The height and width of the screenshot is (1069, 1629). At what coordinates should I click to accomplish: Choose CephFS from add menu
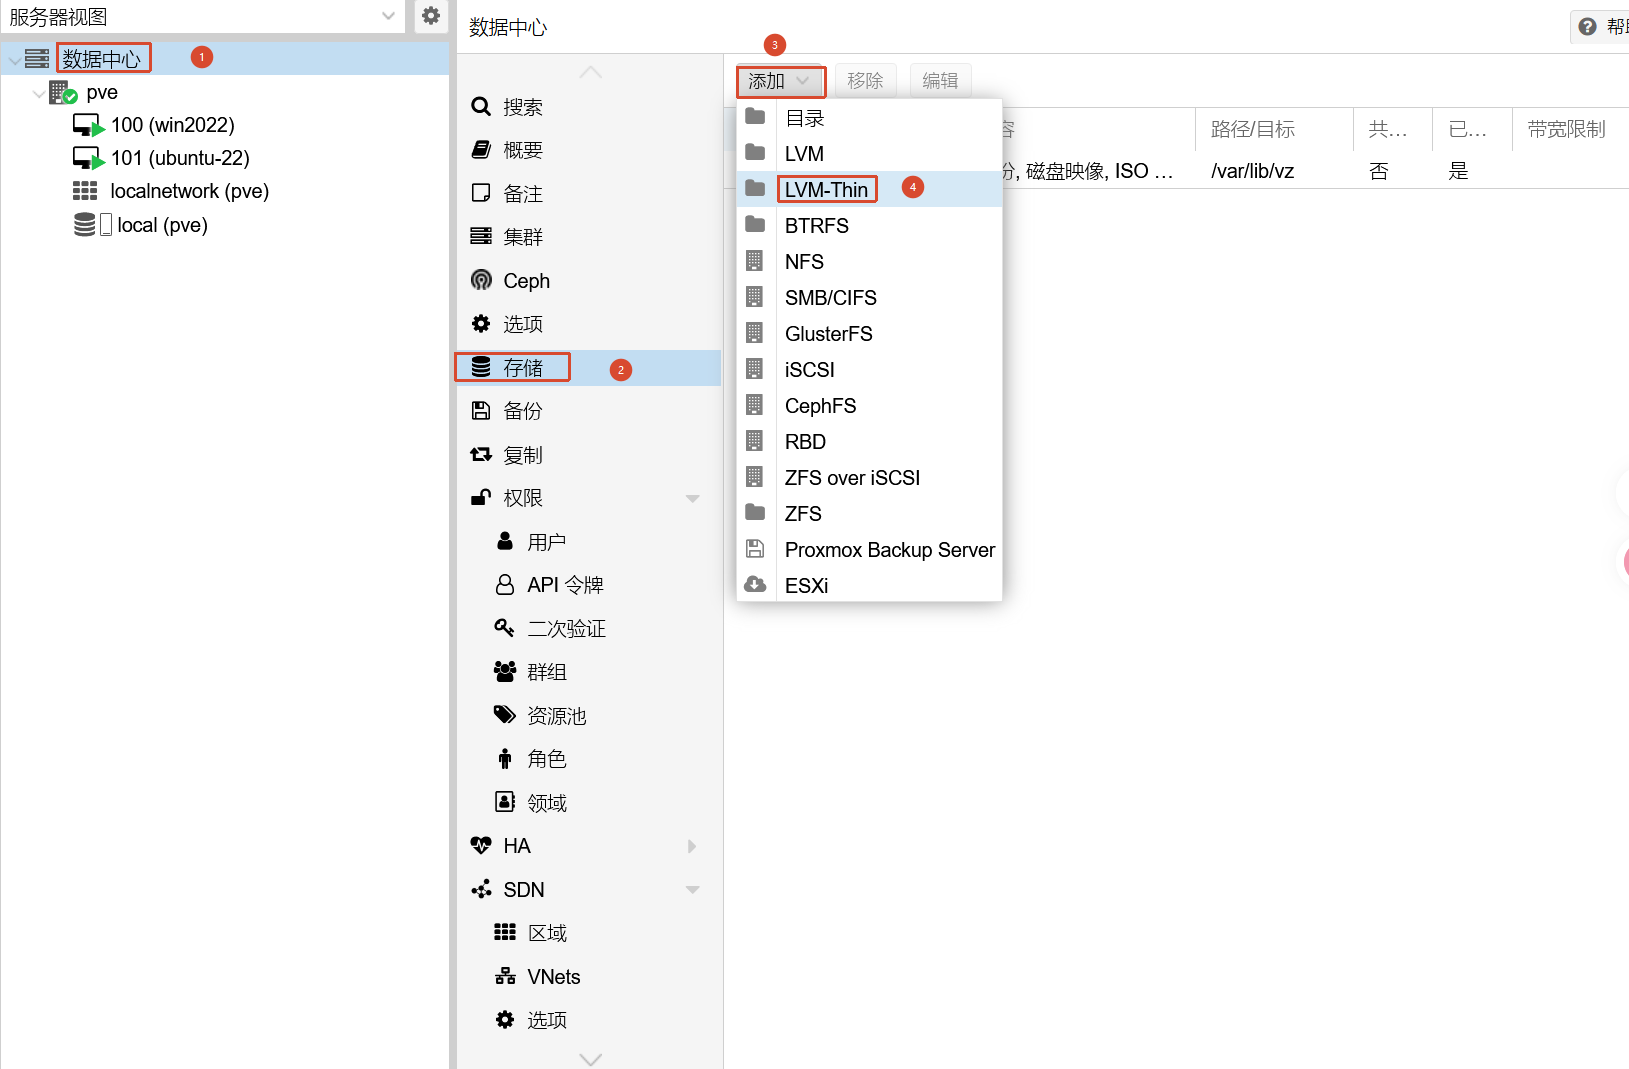click(x=869, y=406)
